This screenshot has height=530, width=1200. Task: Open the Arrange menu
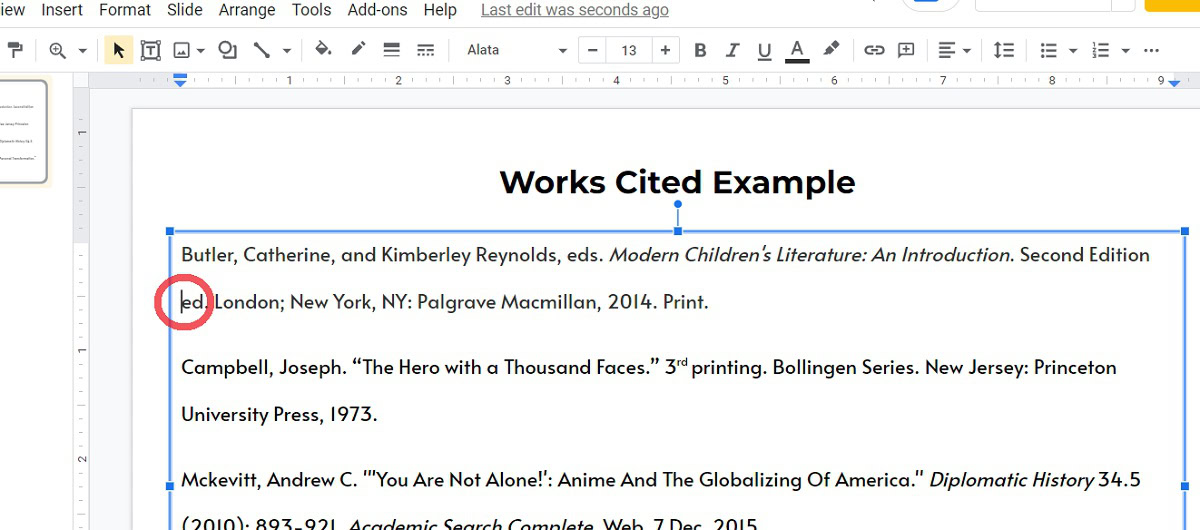pyautogui.click(x=247, y=10)
